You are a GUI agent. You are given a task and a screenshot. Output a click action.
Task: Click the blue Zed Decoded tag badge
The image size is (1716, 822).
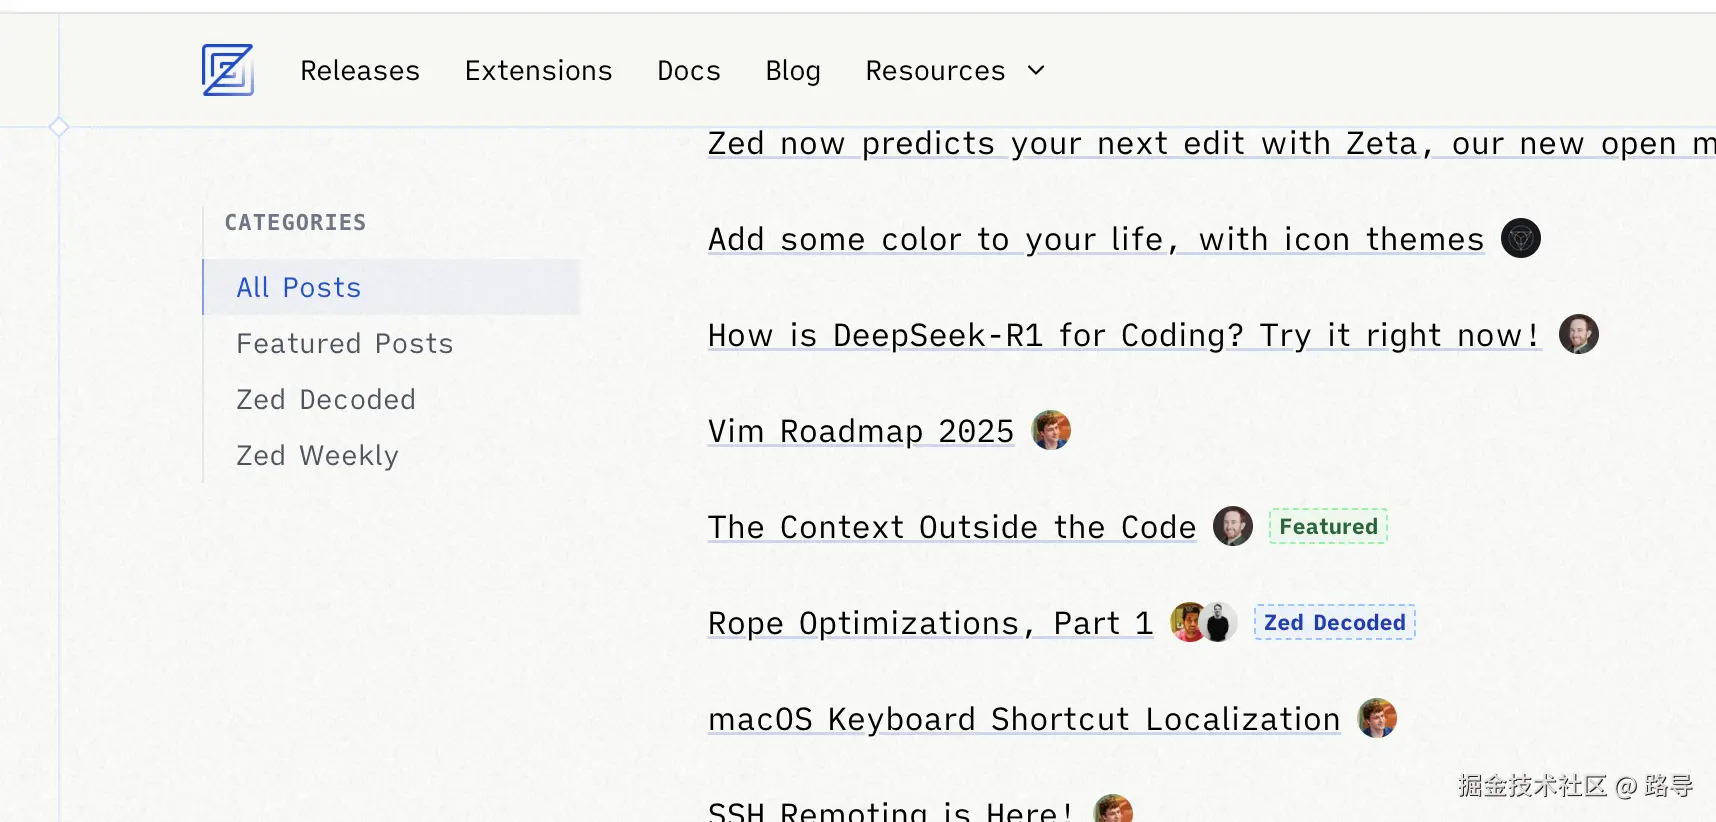coord(1334,623)
